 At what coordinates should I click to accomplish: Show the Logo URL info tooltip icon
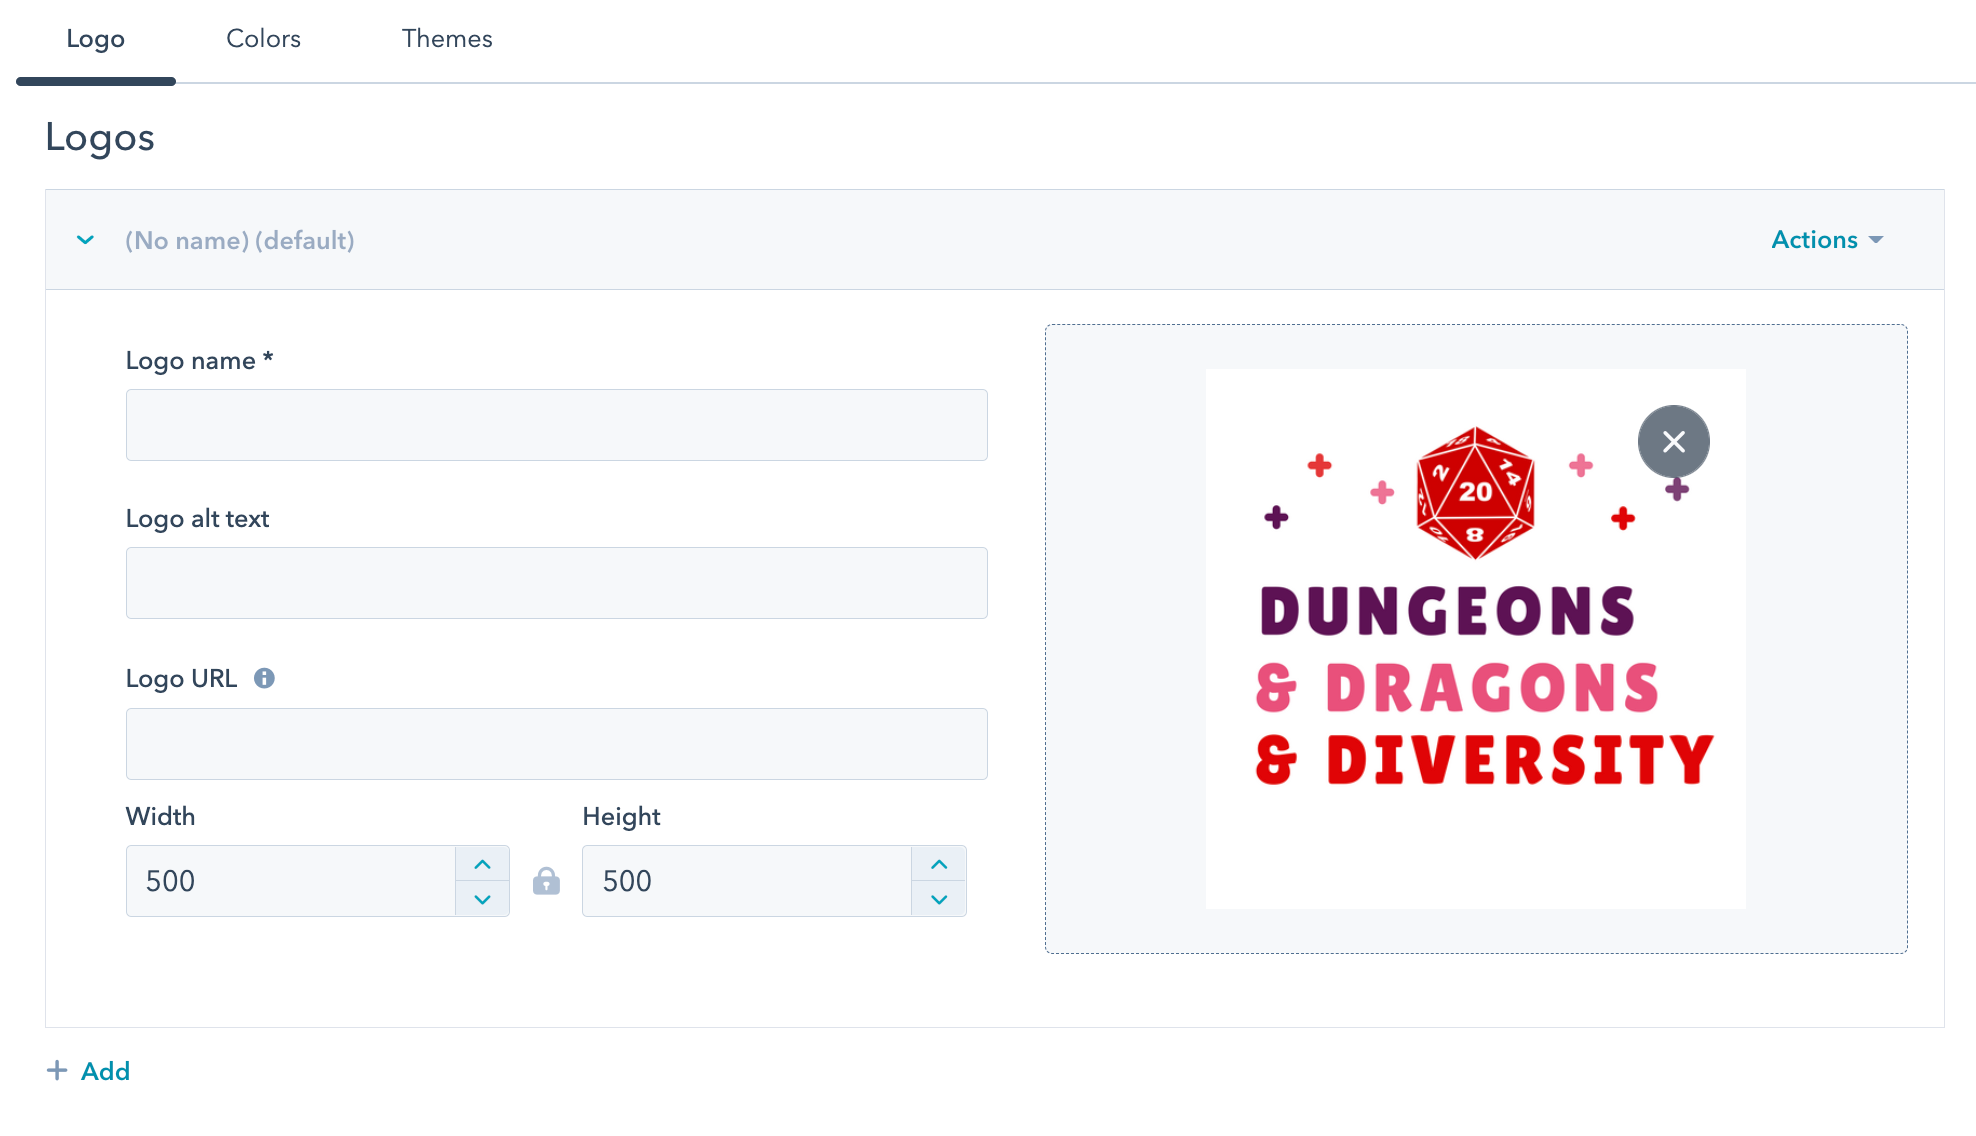click(264, 678)
